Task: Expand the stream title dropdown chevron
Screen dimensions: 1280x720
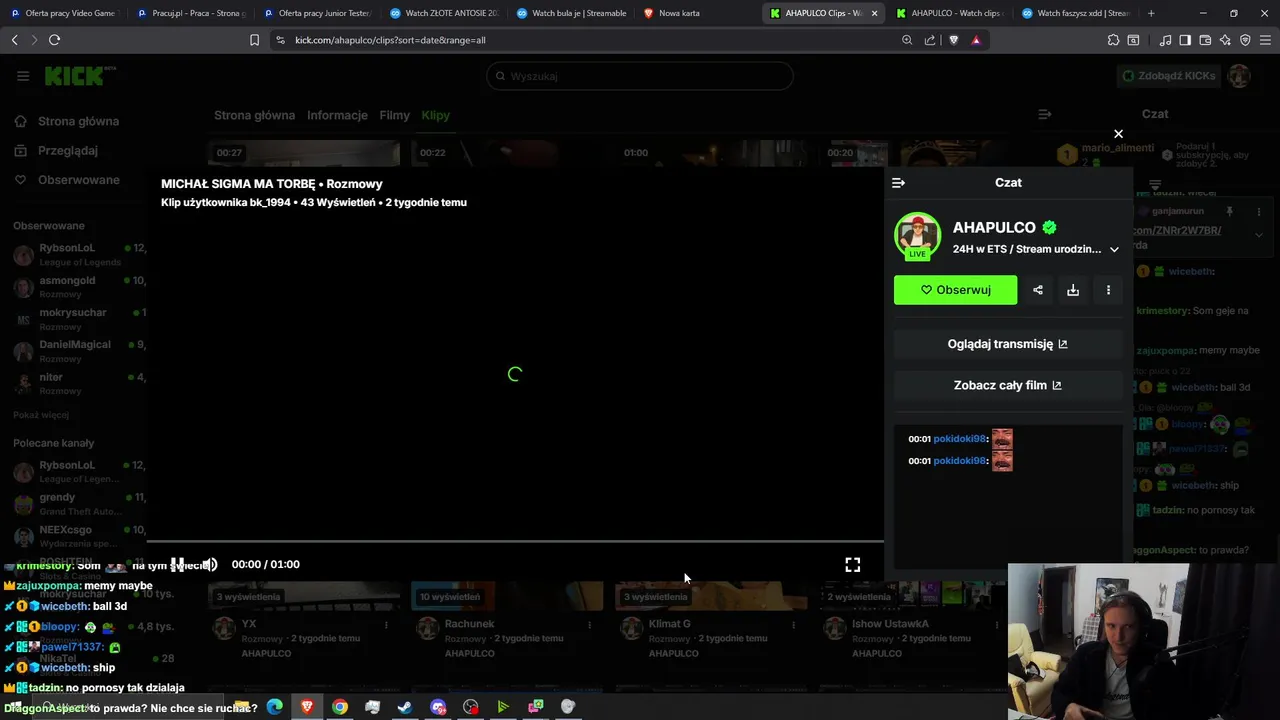Action: (x=1114, y=250)
